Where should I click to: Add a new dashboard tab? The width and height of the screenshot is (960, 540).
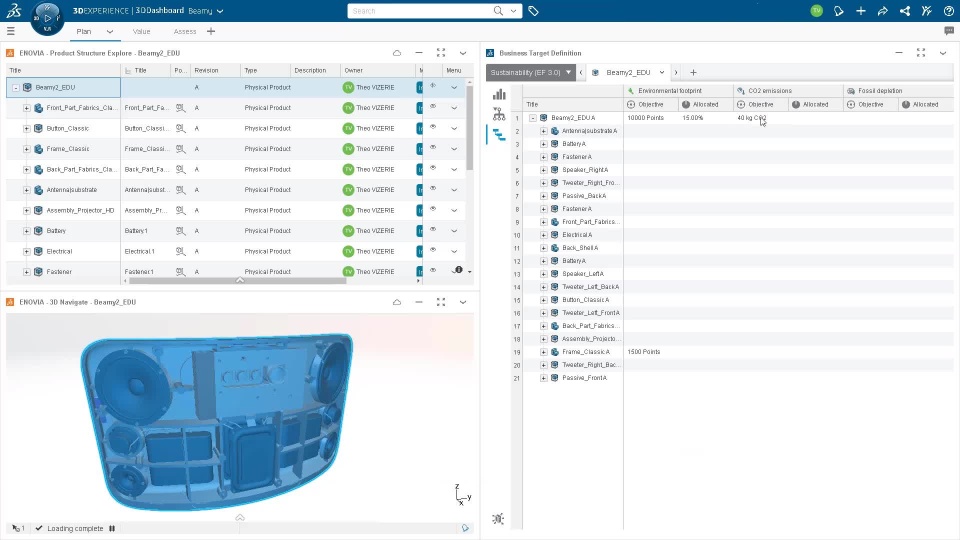pyautogui.click(x=211, y=31)
